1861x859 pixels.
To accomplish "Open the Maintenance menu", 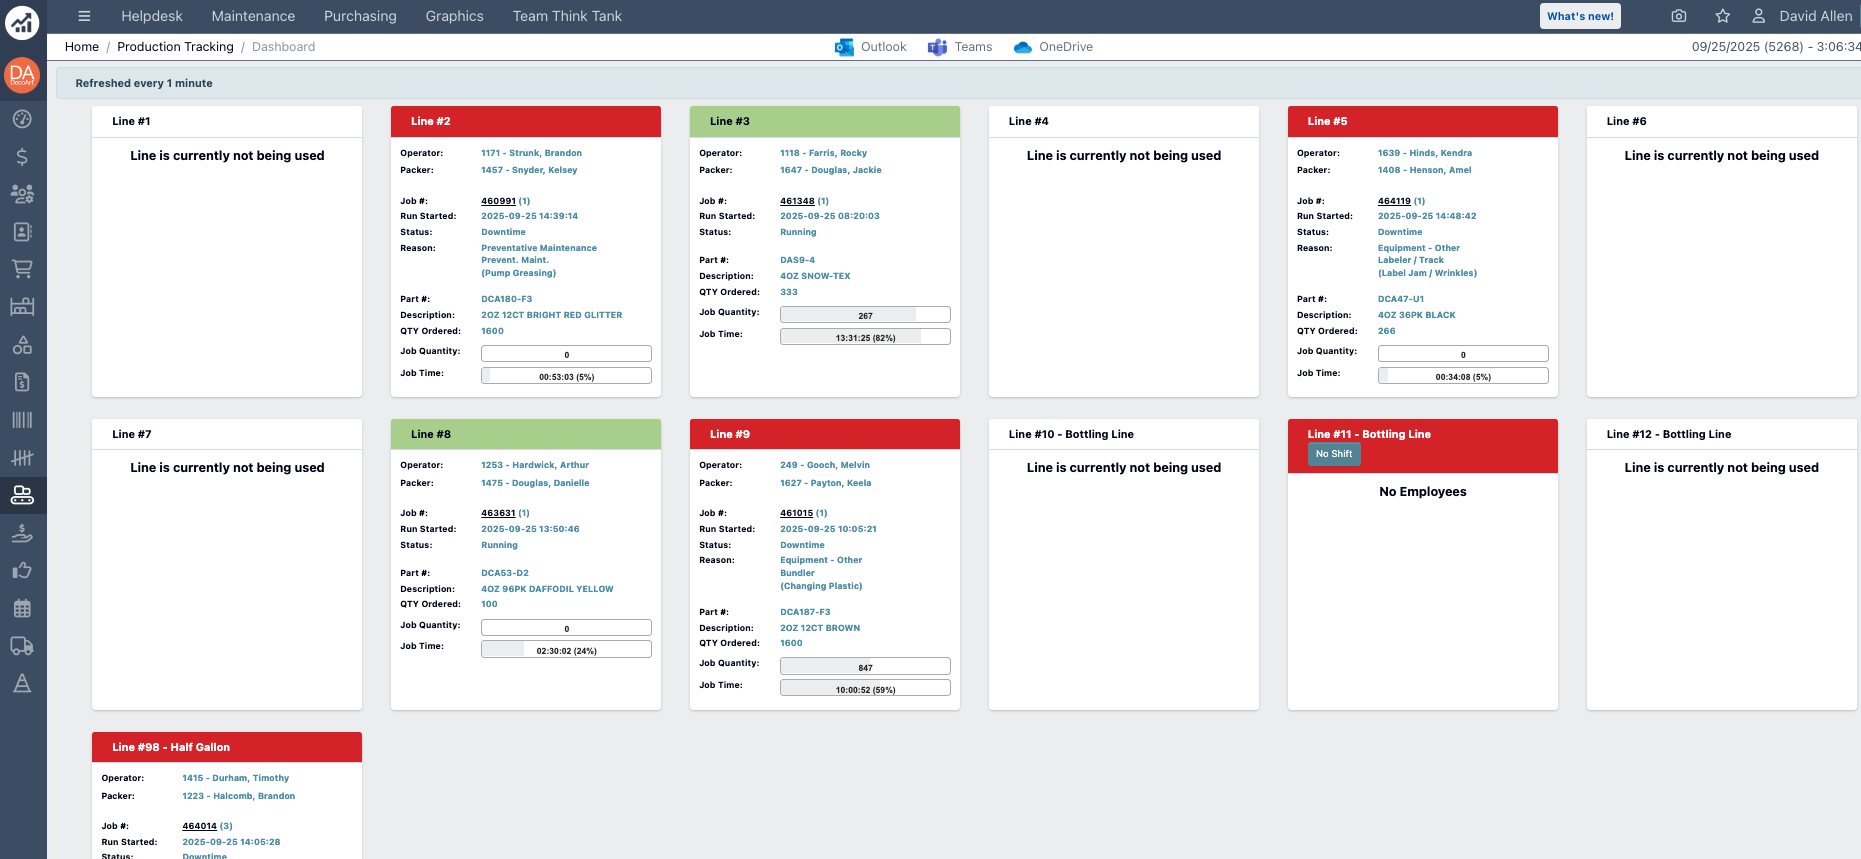I will [x=253, y=16].
